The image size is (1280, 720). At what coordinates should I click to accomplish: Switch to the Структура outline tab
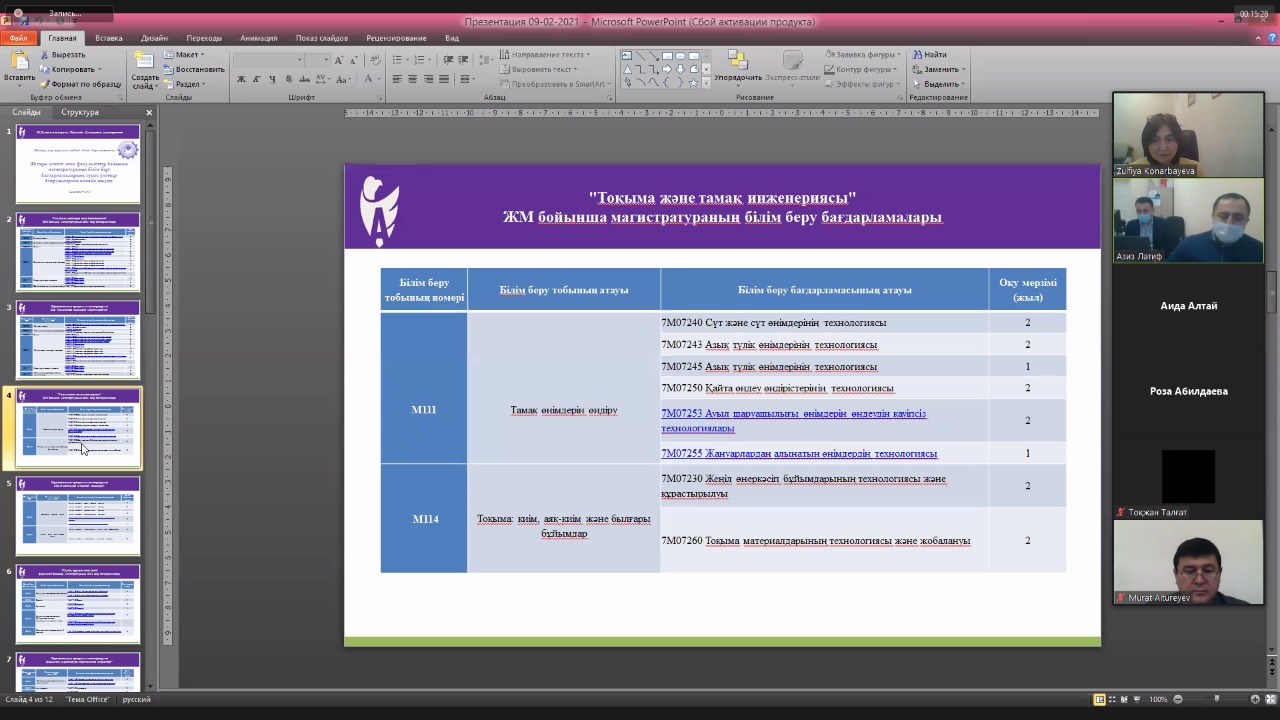click(x=79, y=112)
